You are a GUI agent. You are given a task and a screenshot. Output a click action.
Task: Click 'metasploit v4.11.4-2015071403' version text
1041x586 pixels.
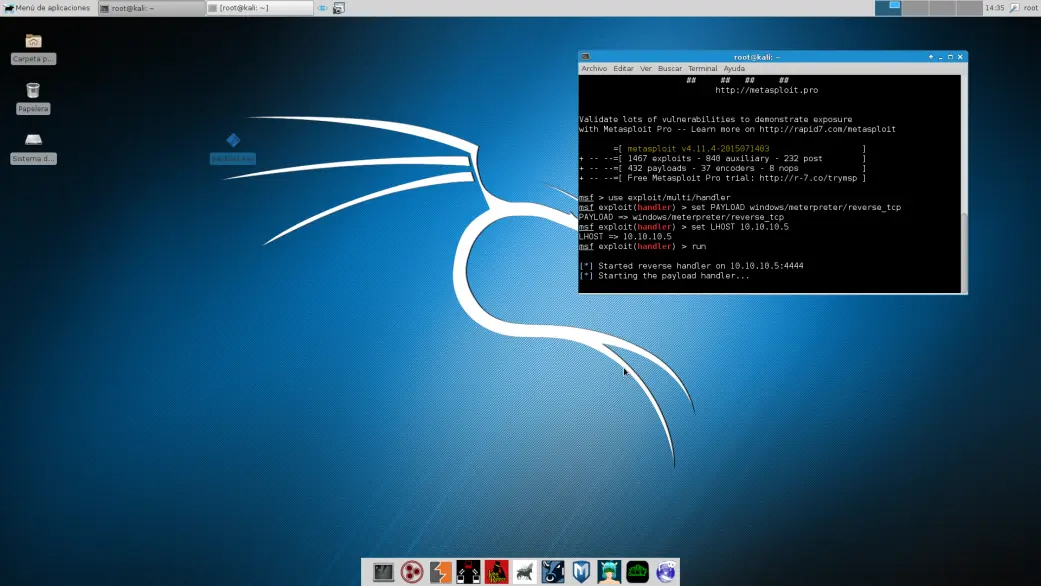698,149
